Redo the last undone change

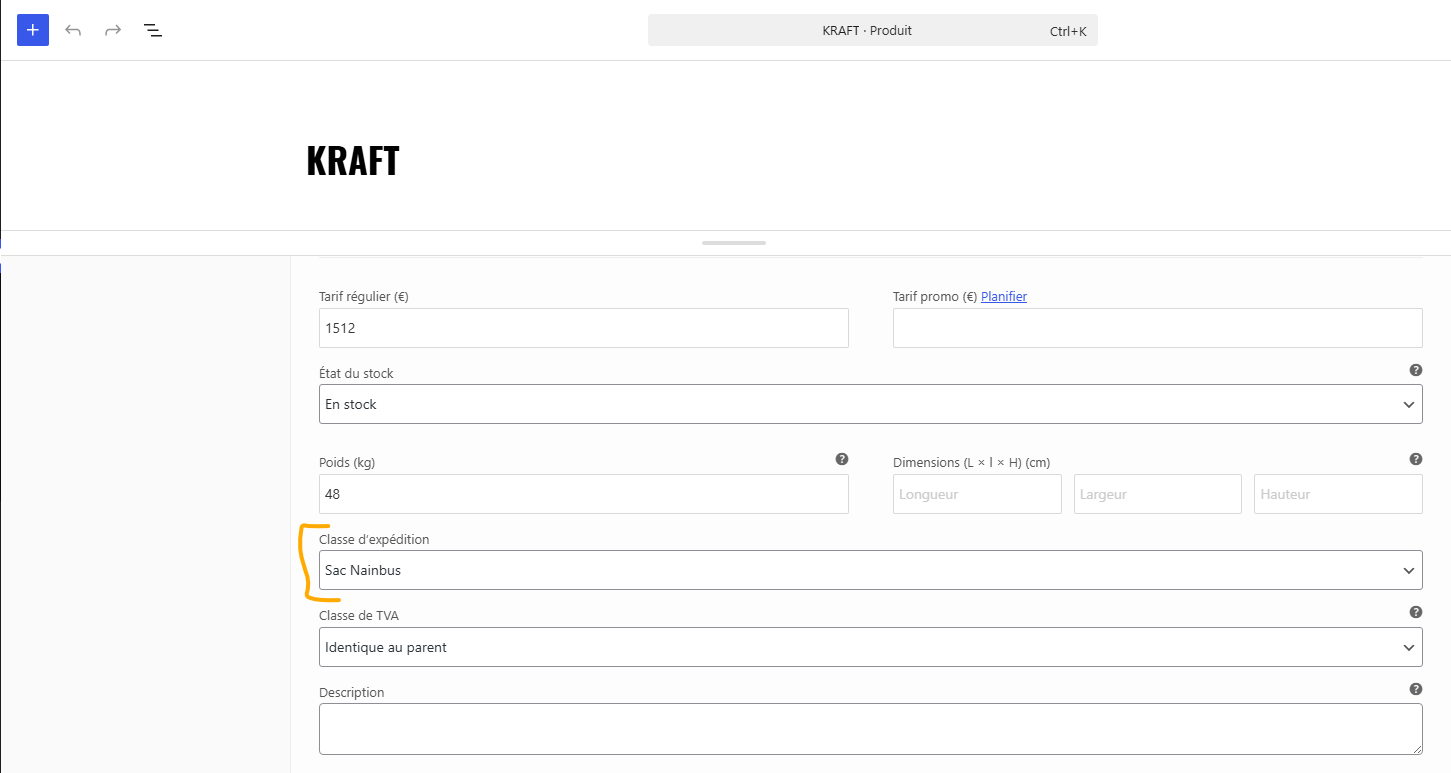click(x=113, y=30)
